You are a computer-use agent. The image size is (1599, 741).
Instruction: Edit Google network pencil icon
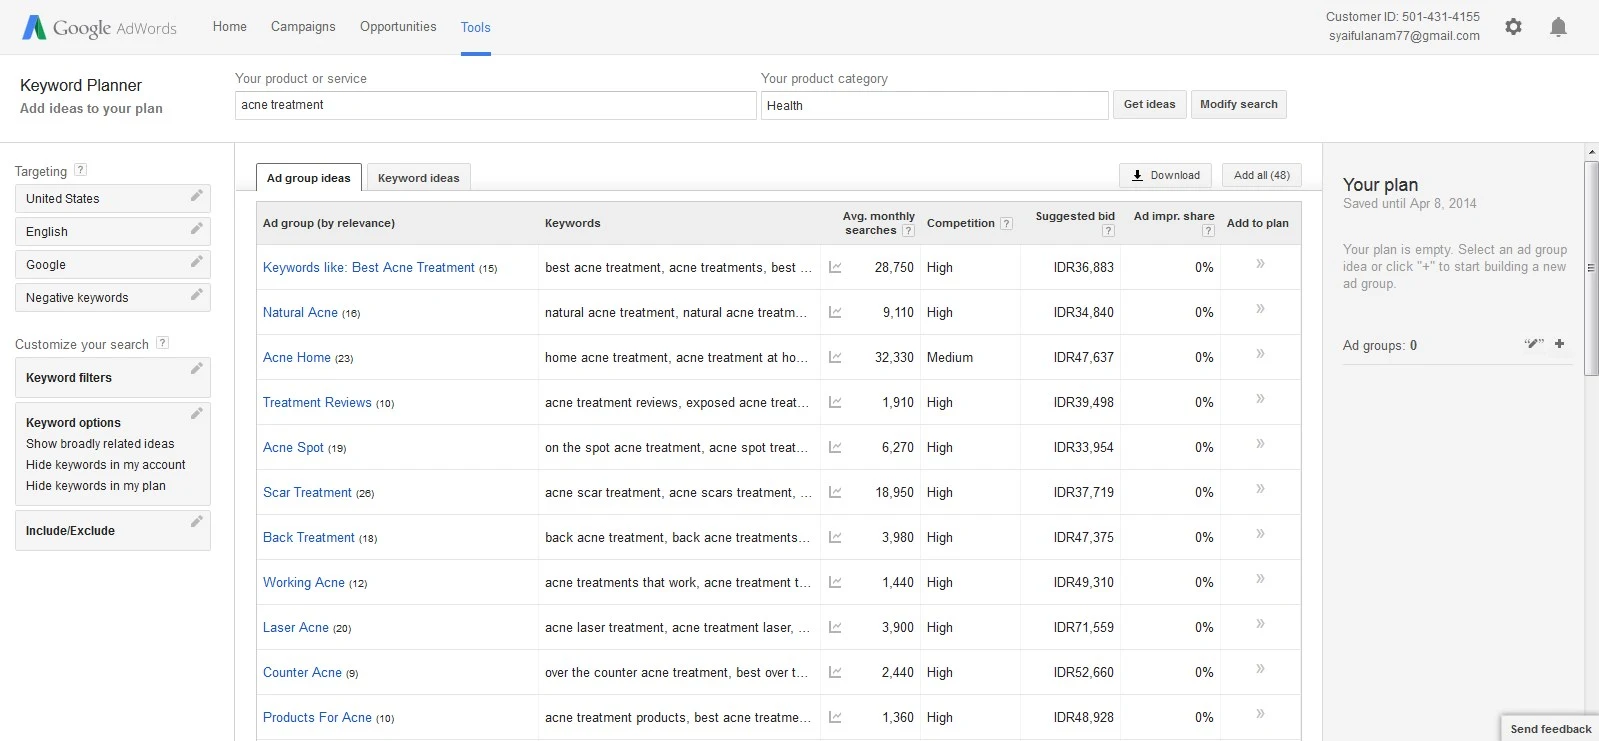197,262
